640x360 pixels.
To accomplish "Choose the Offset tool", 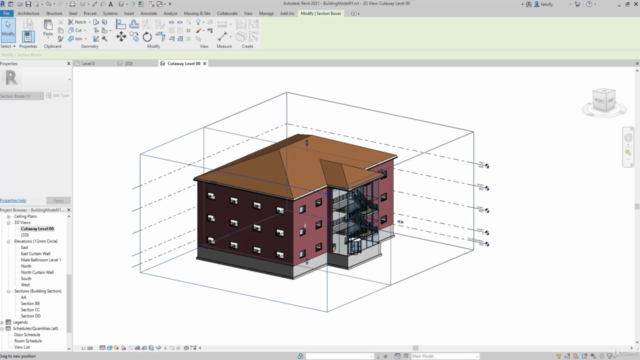I will coord(134,24).
